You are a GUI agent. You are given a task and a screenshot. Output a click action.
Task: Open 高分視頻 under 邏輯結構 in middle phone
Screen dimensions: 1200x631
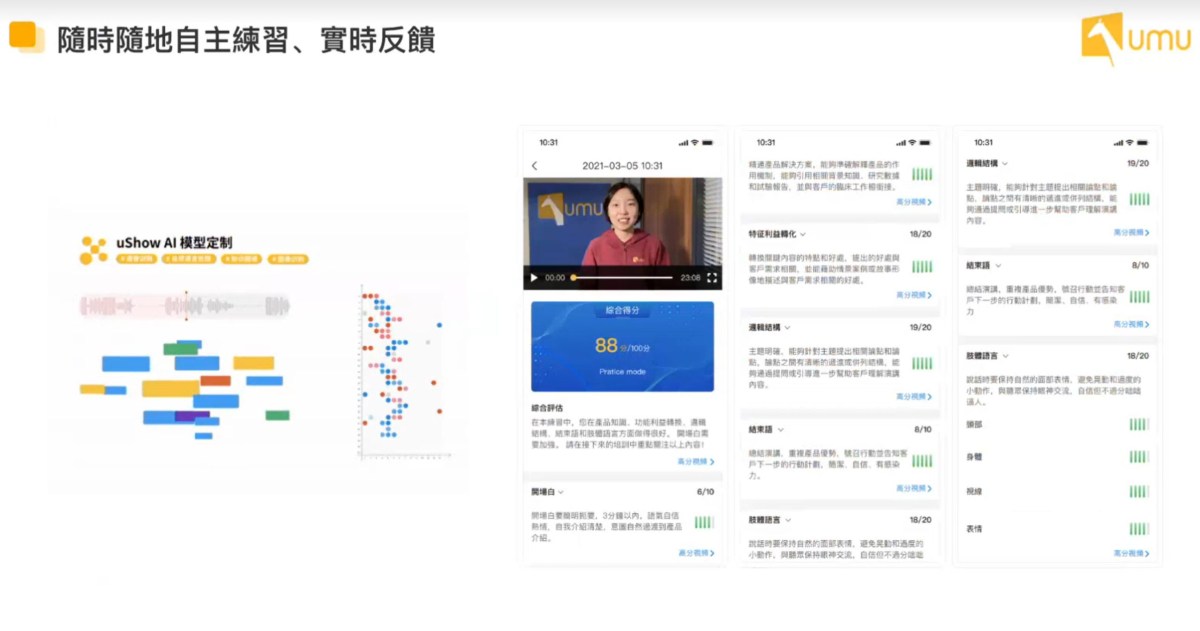[x=914, y=396]
